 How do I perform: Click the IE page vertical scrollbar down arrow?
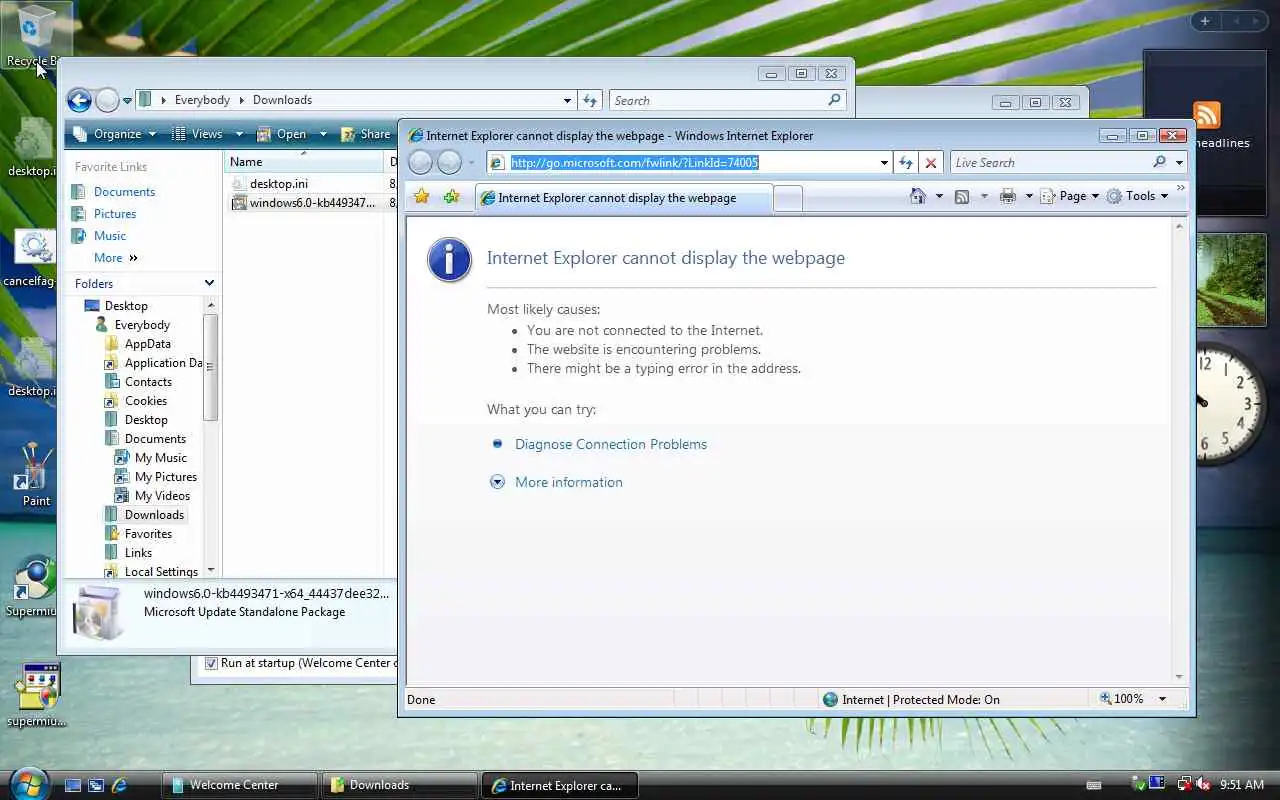coord(1179,677)
